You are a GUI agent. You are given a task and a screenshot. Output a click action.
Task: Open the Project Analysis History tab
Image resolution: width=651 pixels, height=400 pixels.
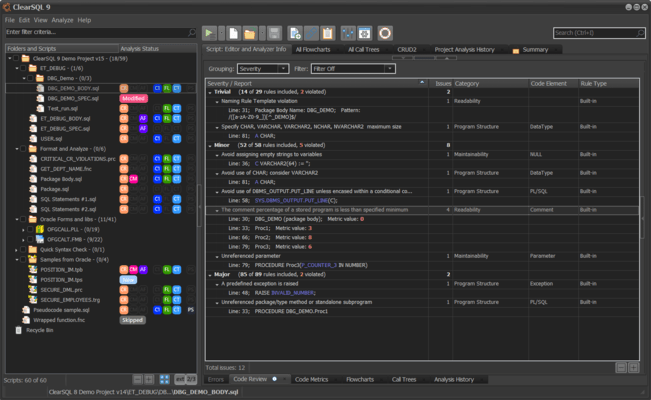click(x=464, y=48)
